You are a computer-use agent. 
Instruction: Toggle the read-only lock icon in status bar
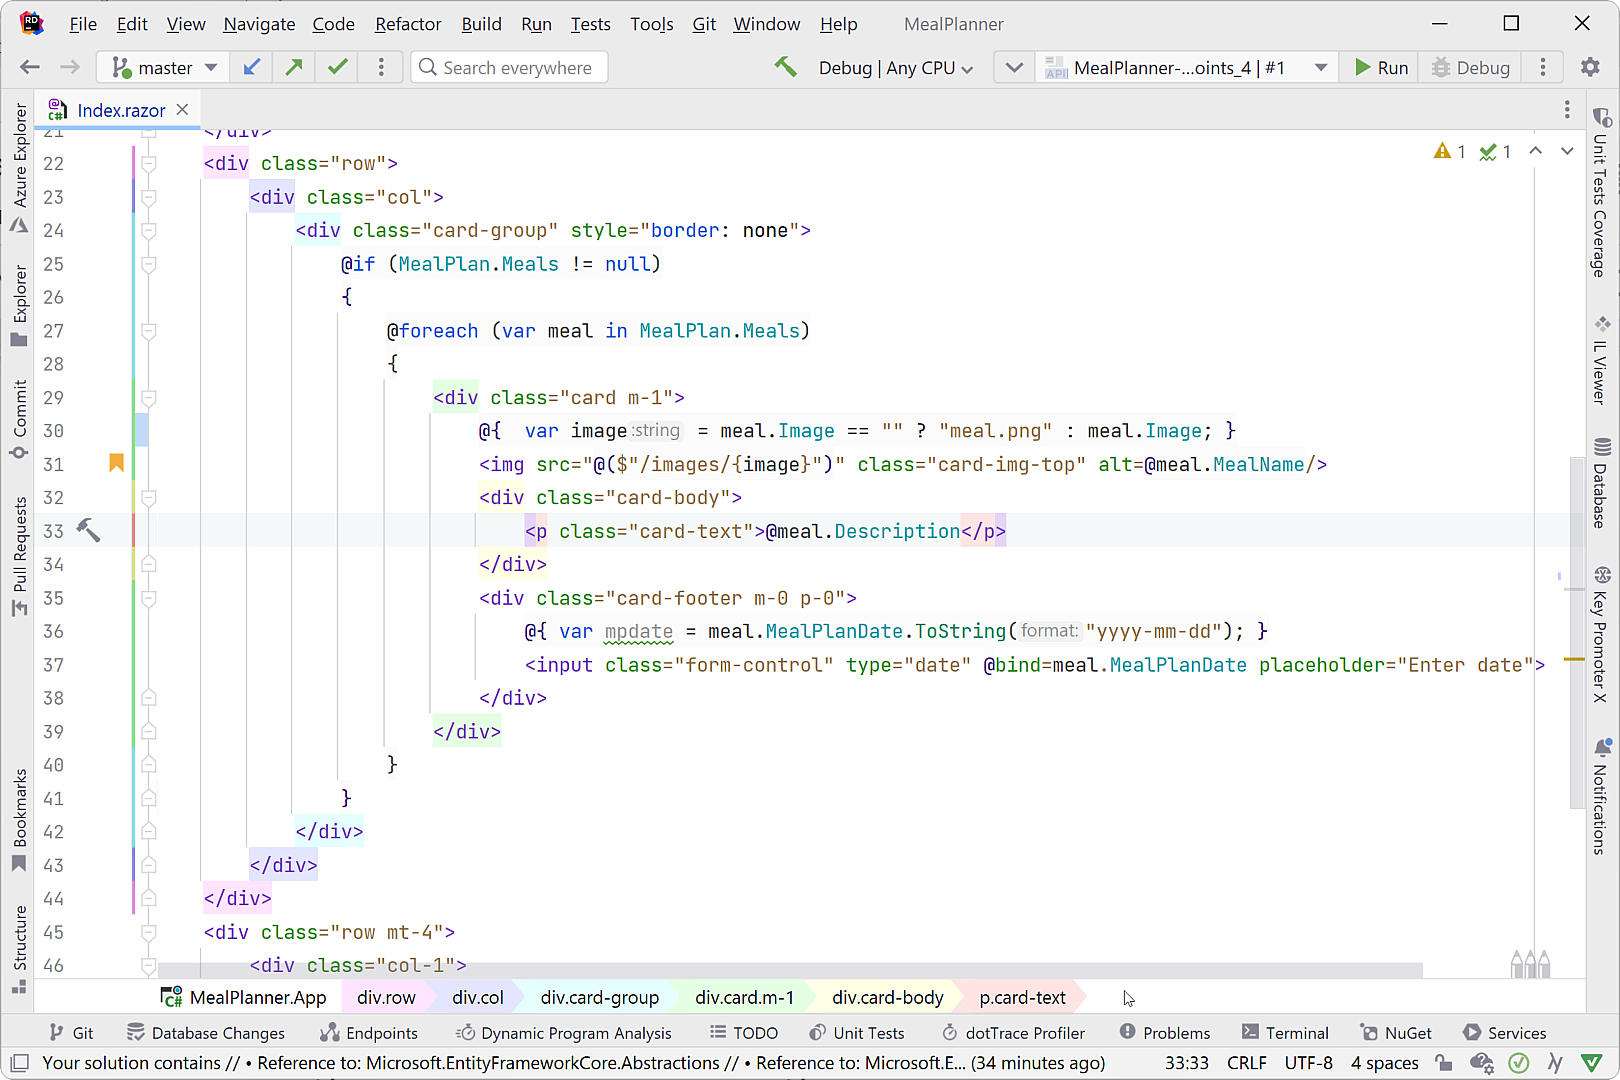point(1443,1062)
